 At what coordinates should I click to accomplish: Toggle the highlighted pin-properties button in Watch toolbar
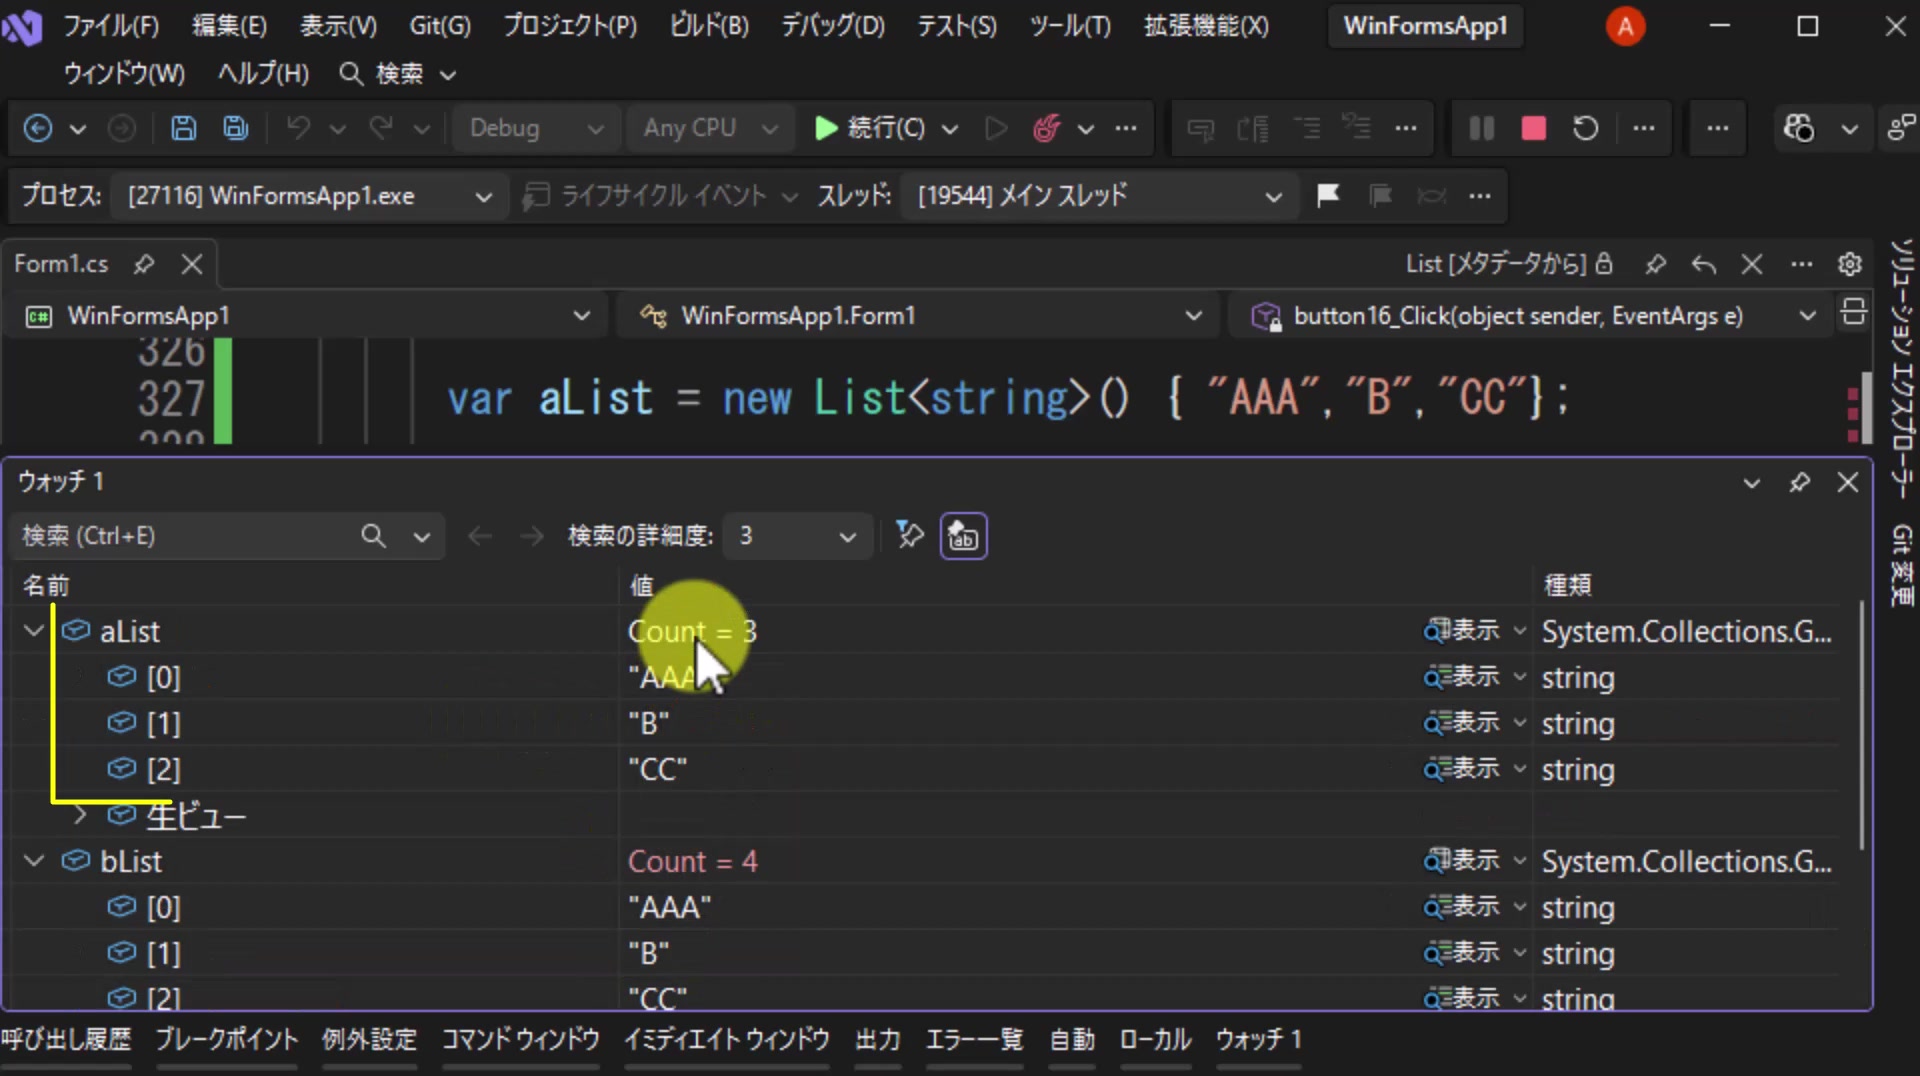963,536
